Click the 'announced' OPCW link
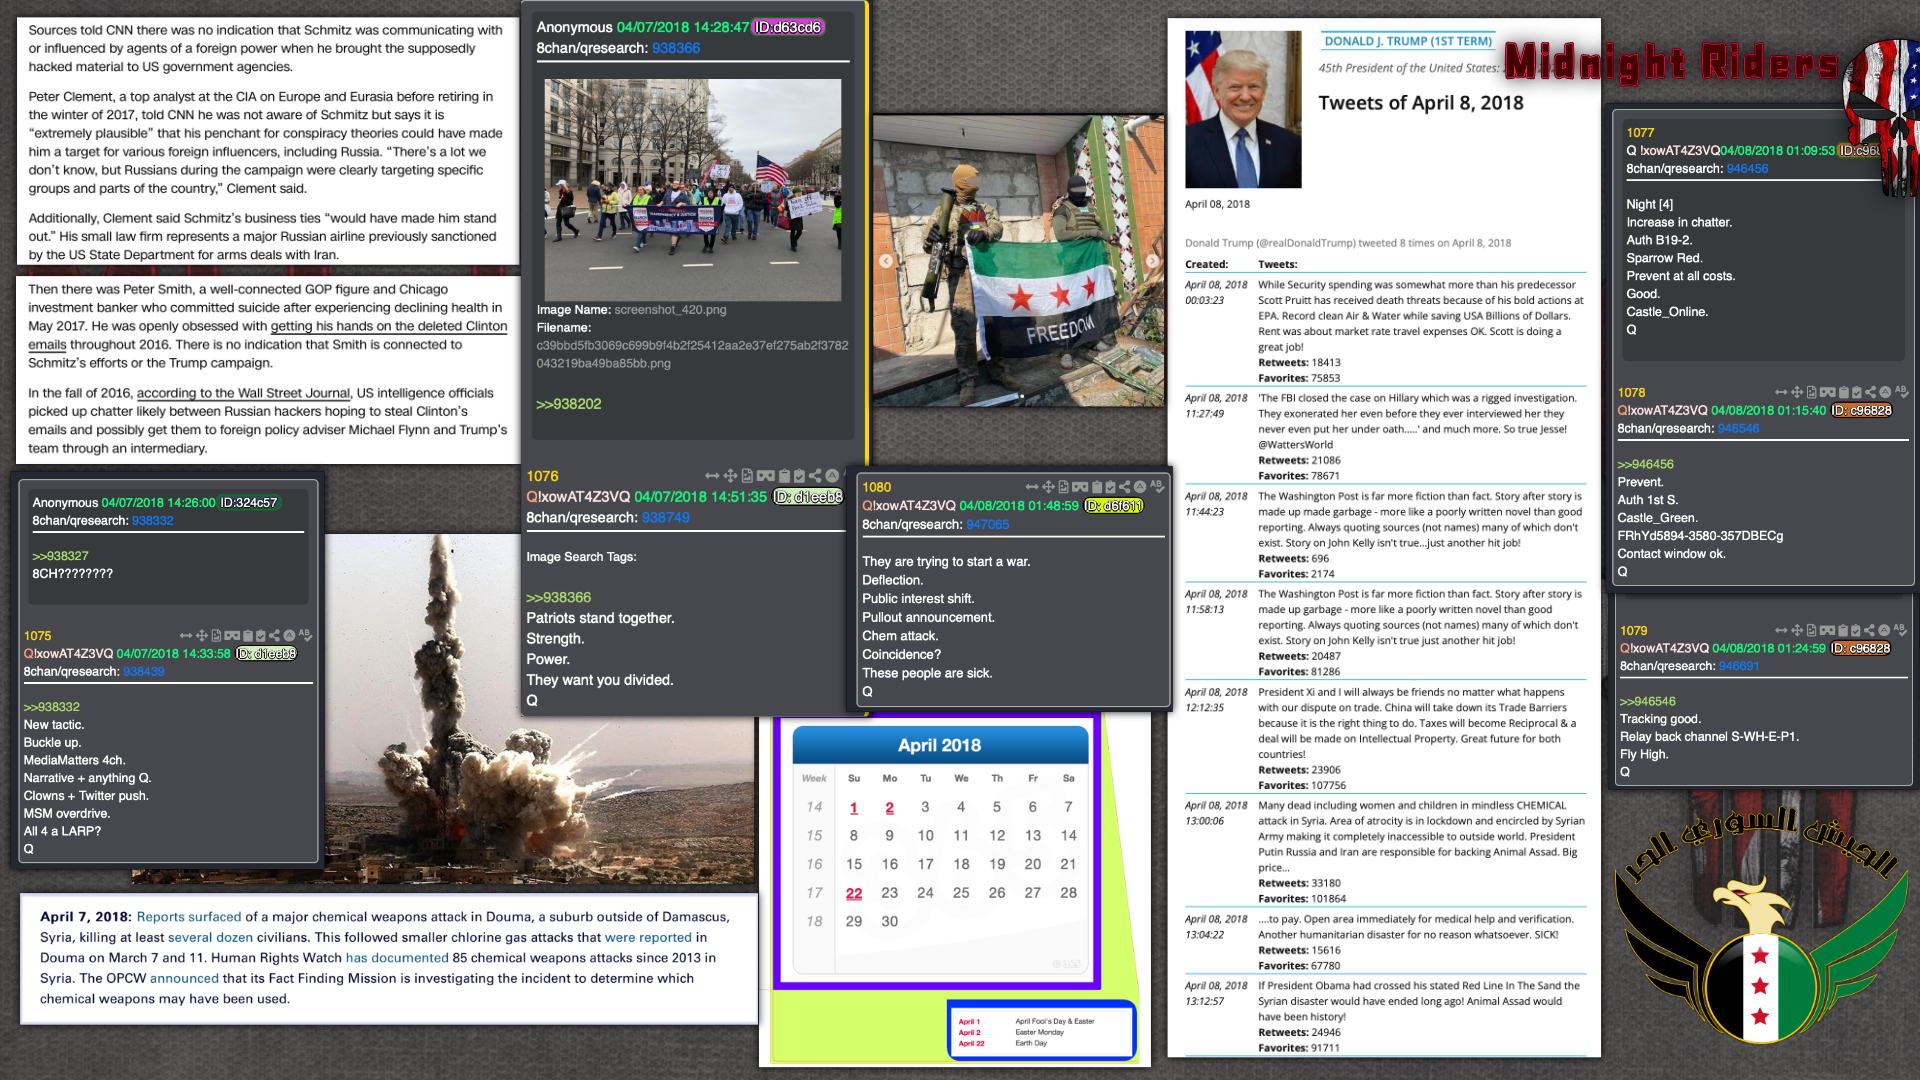 pyautogui.click(x=184, y=979)
